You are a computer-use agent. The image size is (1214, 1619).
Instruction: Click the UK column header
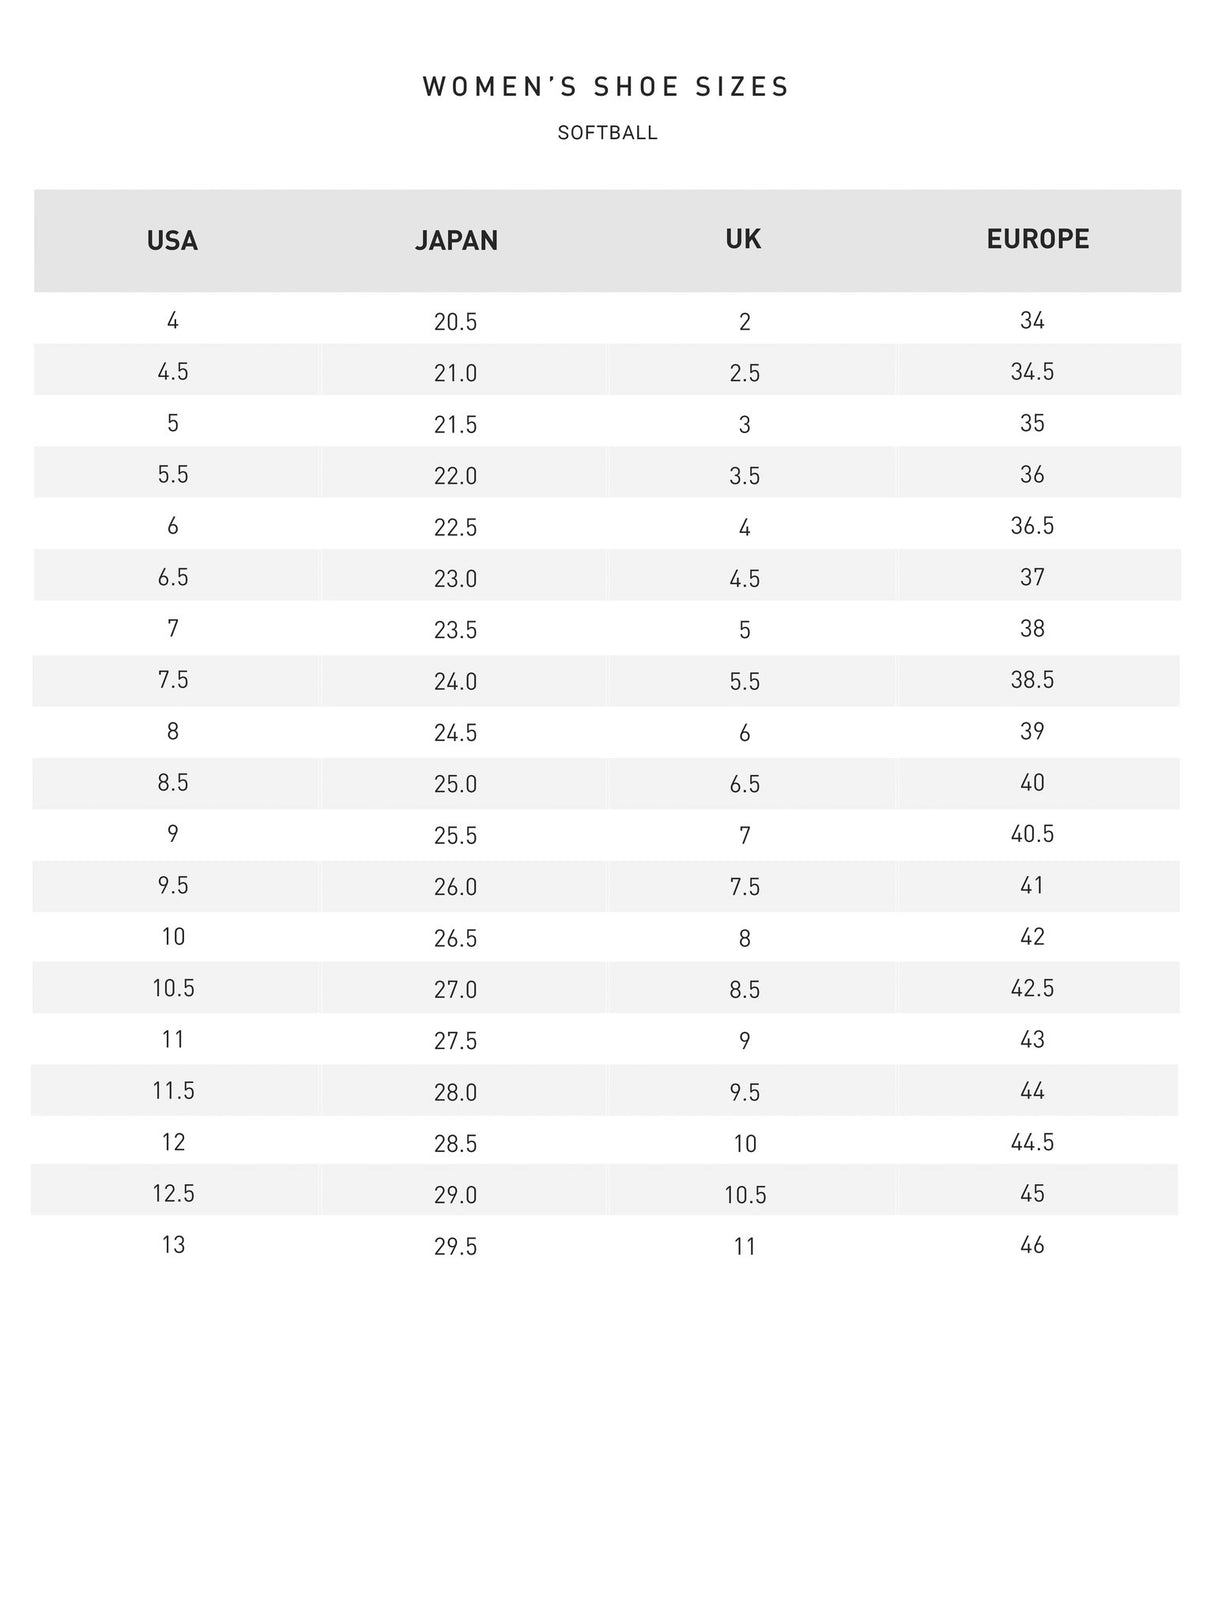click(743, 239)
